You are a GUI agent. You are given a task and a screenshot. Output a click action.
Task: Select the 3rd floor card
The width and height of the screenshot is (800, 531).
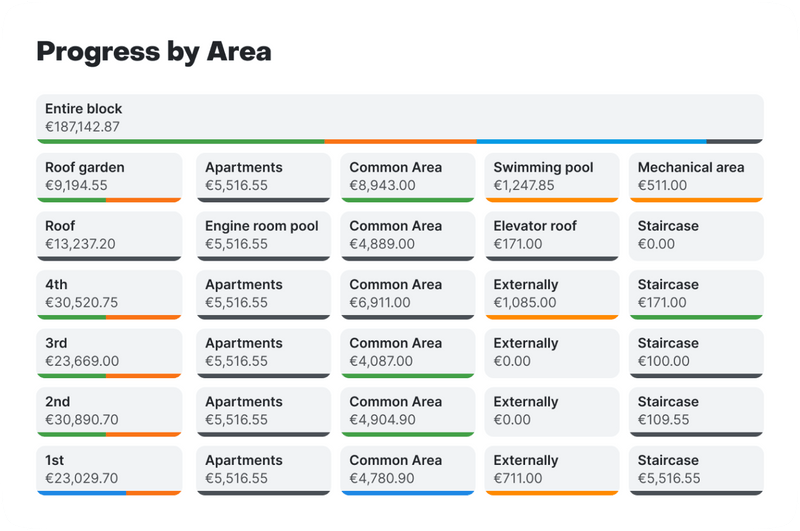(109, 352)
